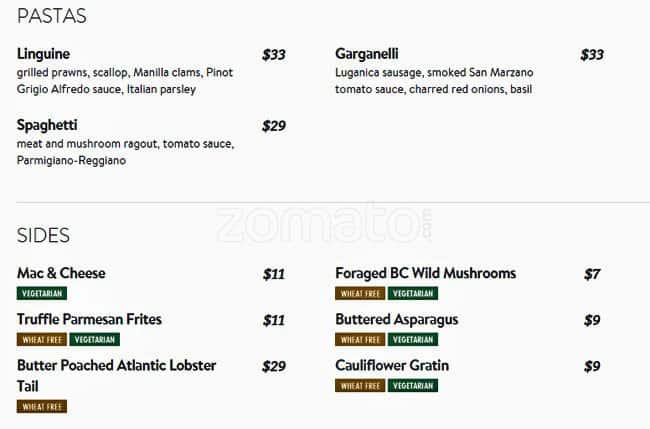Click the Garganelli ingredients description text
This screenshot has width=650, height=429.
tap(434, 81)
